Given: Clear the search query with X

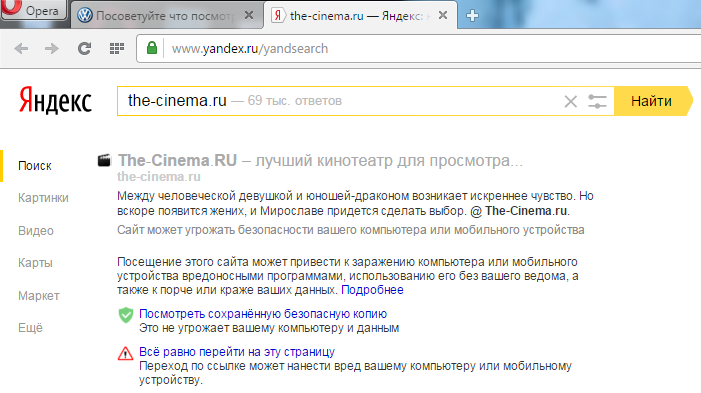Looking at the screenshot, I should coord(570,101).
